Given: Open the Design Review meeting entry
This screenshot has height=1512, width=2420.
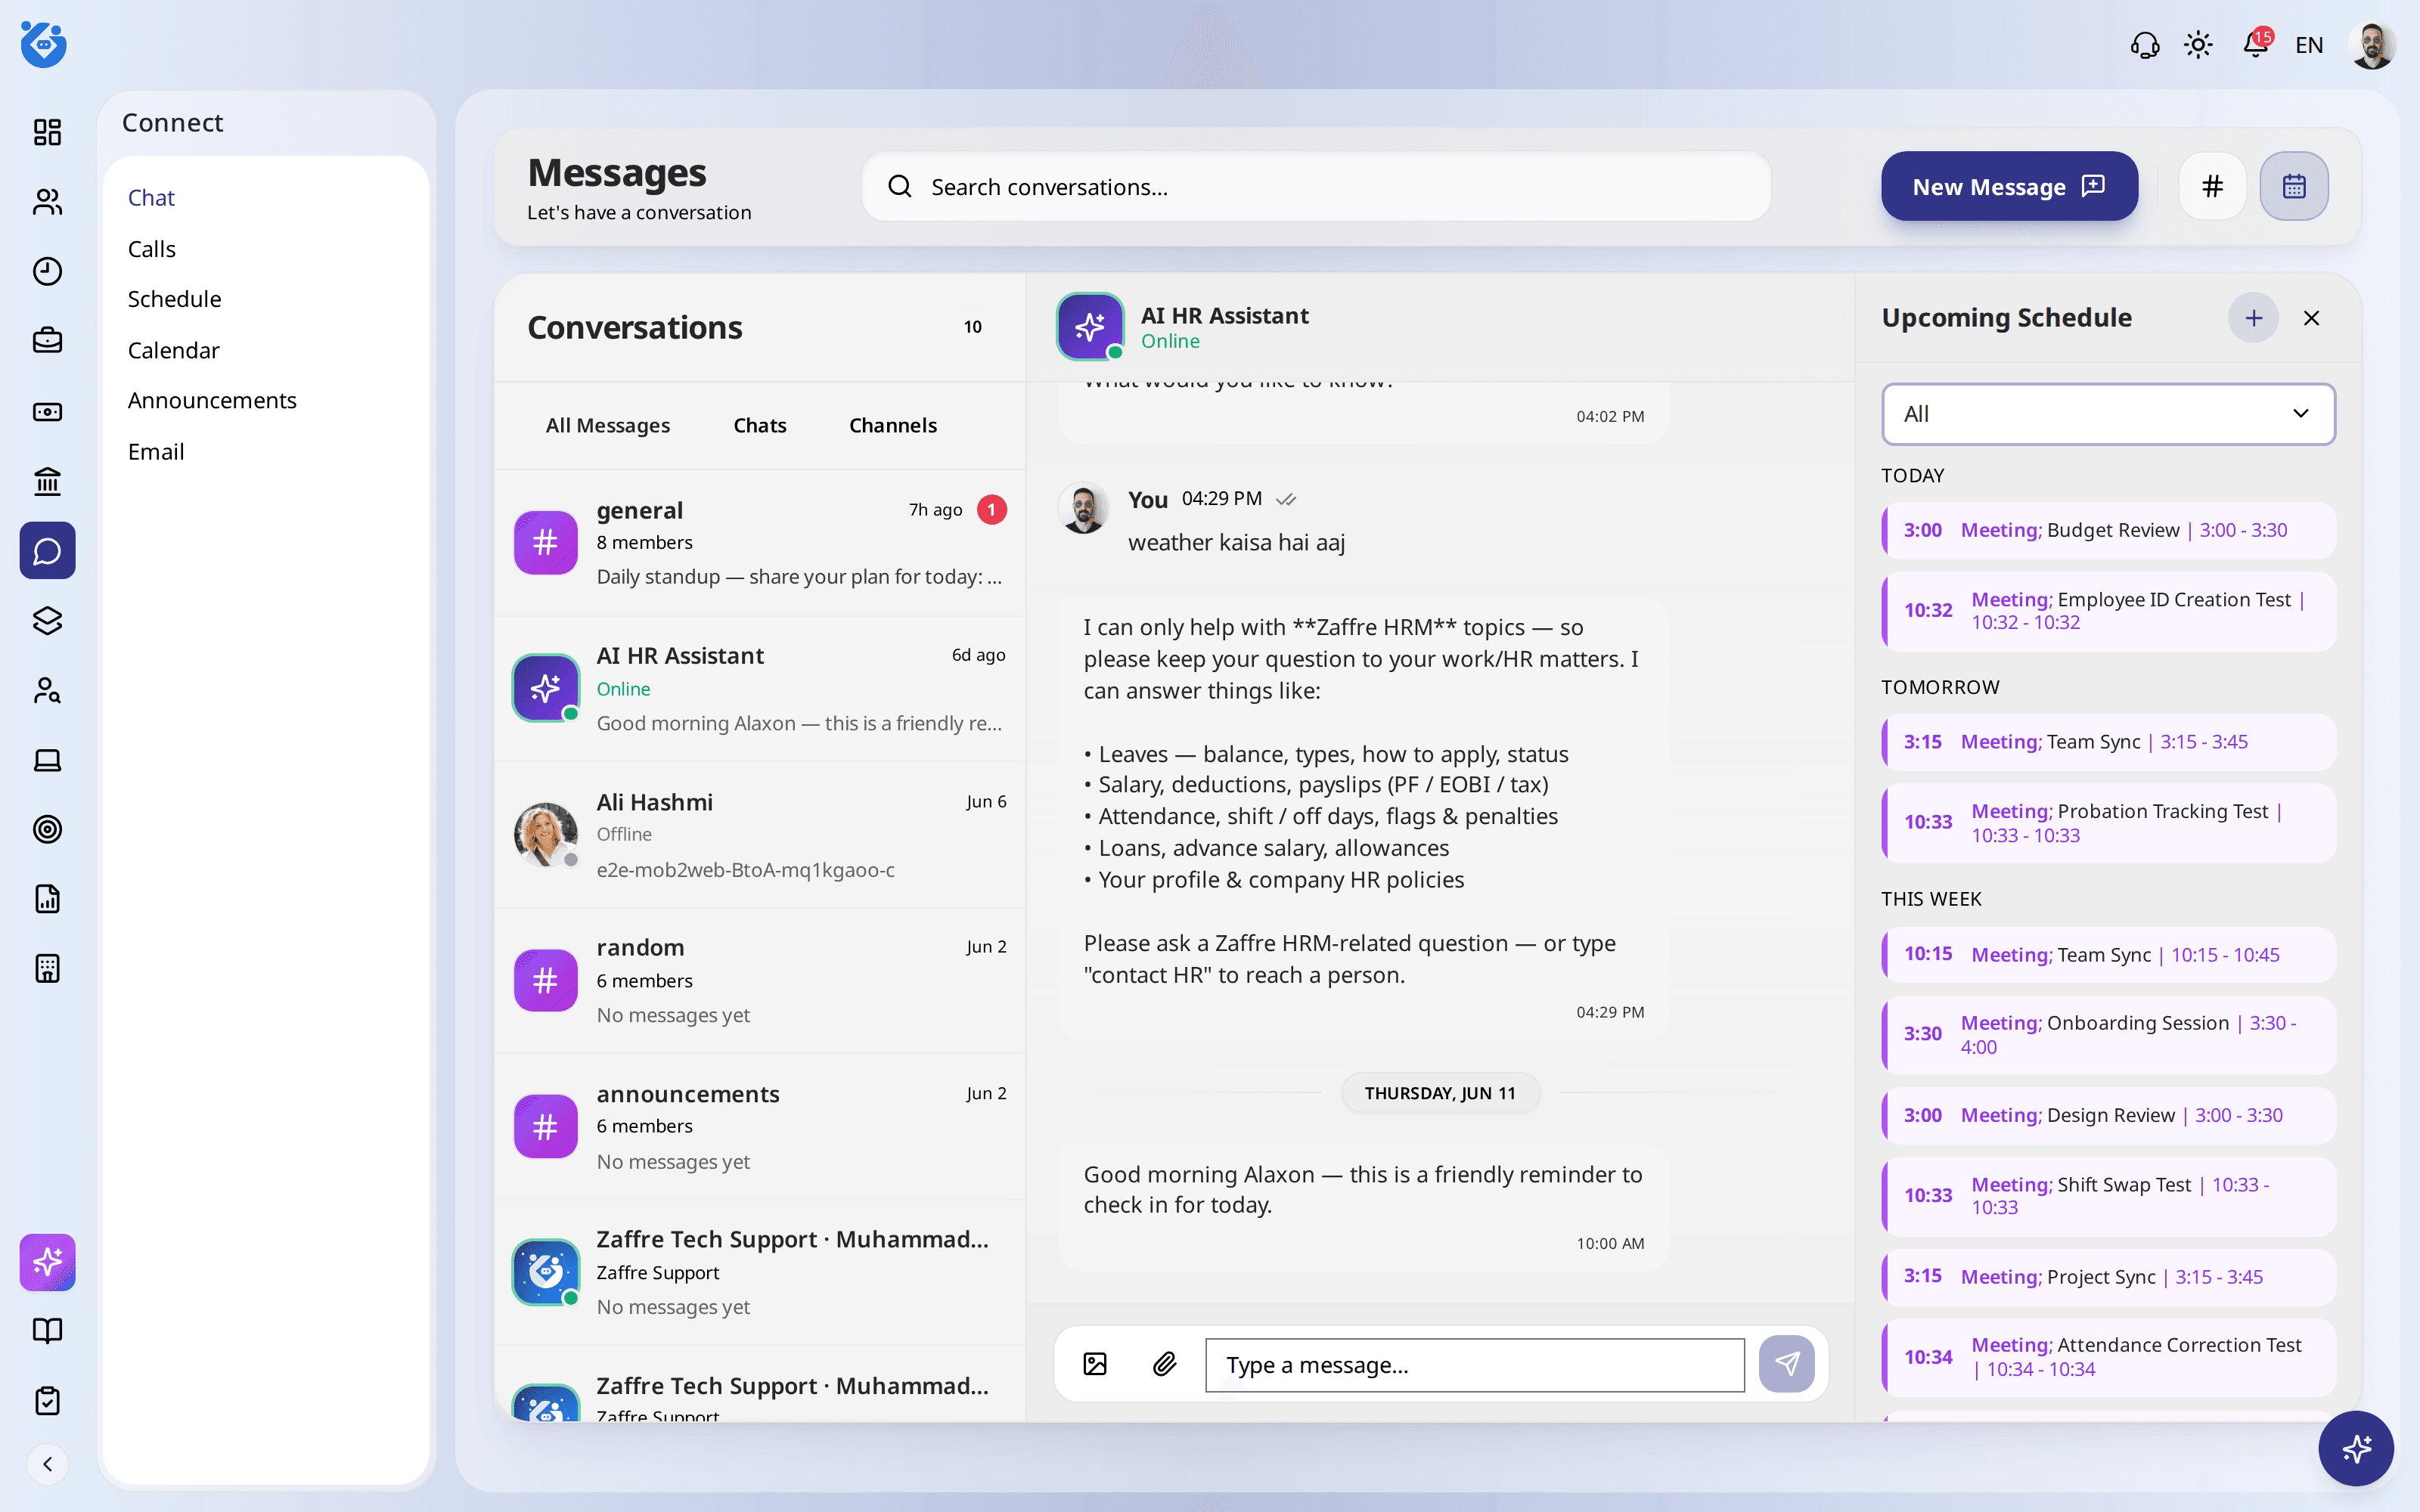Looking at the screenshot, I should [2108, 1115].
